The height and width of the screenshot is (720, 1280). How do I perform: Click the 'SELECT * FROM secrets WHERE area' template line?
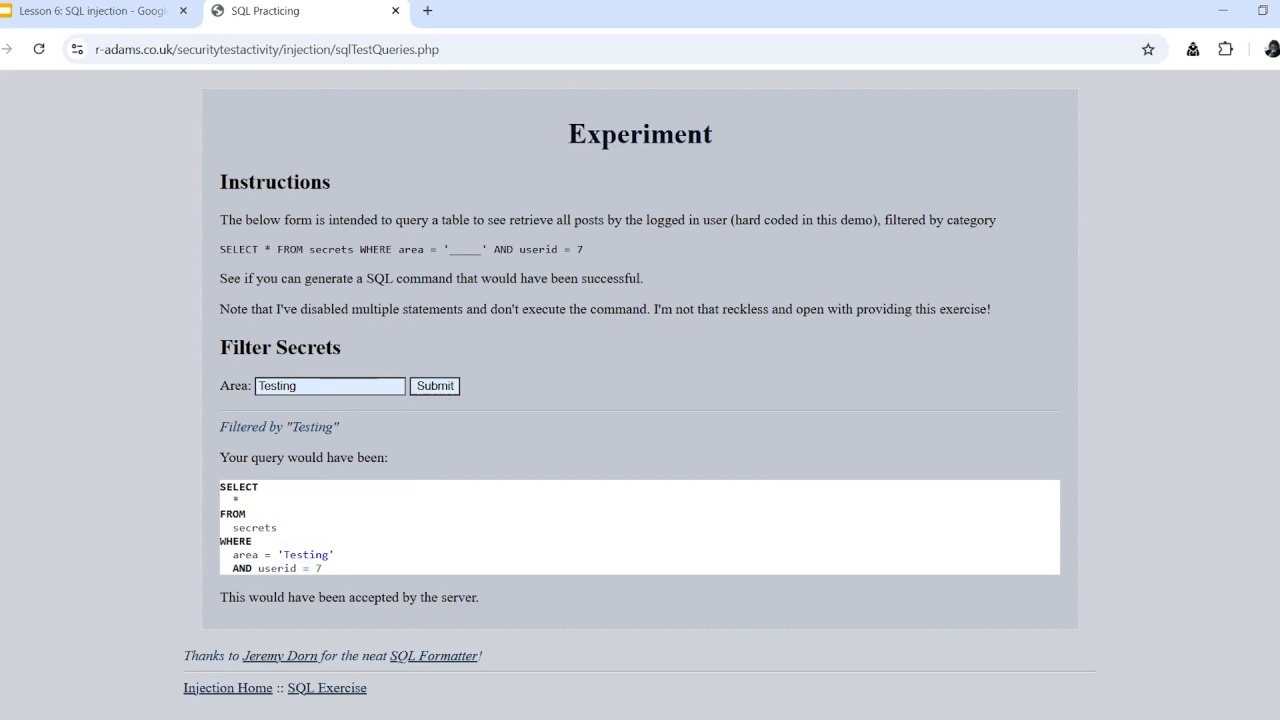pos(401,249)
